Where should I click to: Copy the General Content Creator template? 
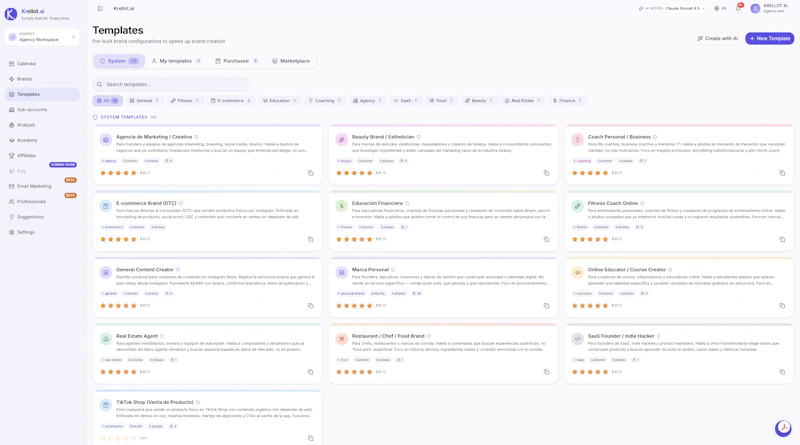tap(310, 306)
